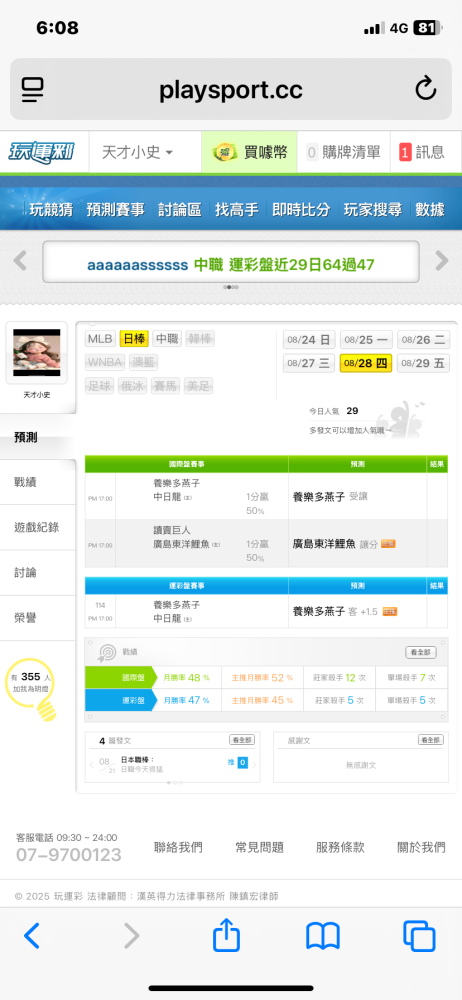The height and width of the screenshot is (1000, 462).
Task: Select the MLB league filter
Action: [x=100, y=339]
